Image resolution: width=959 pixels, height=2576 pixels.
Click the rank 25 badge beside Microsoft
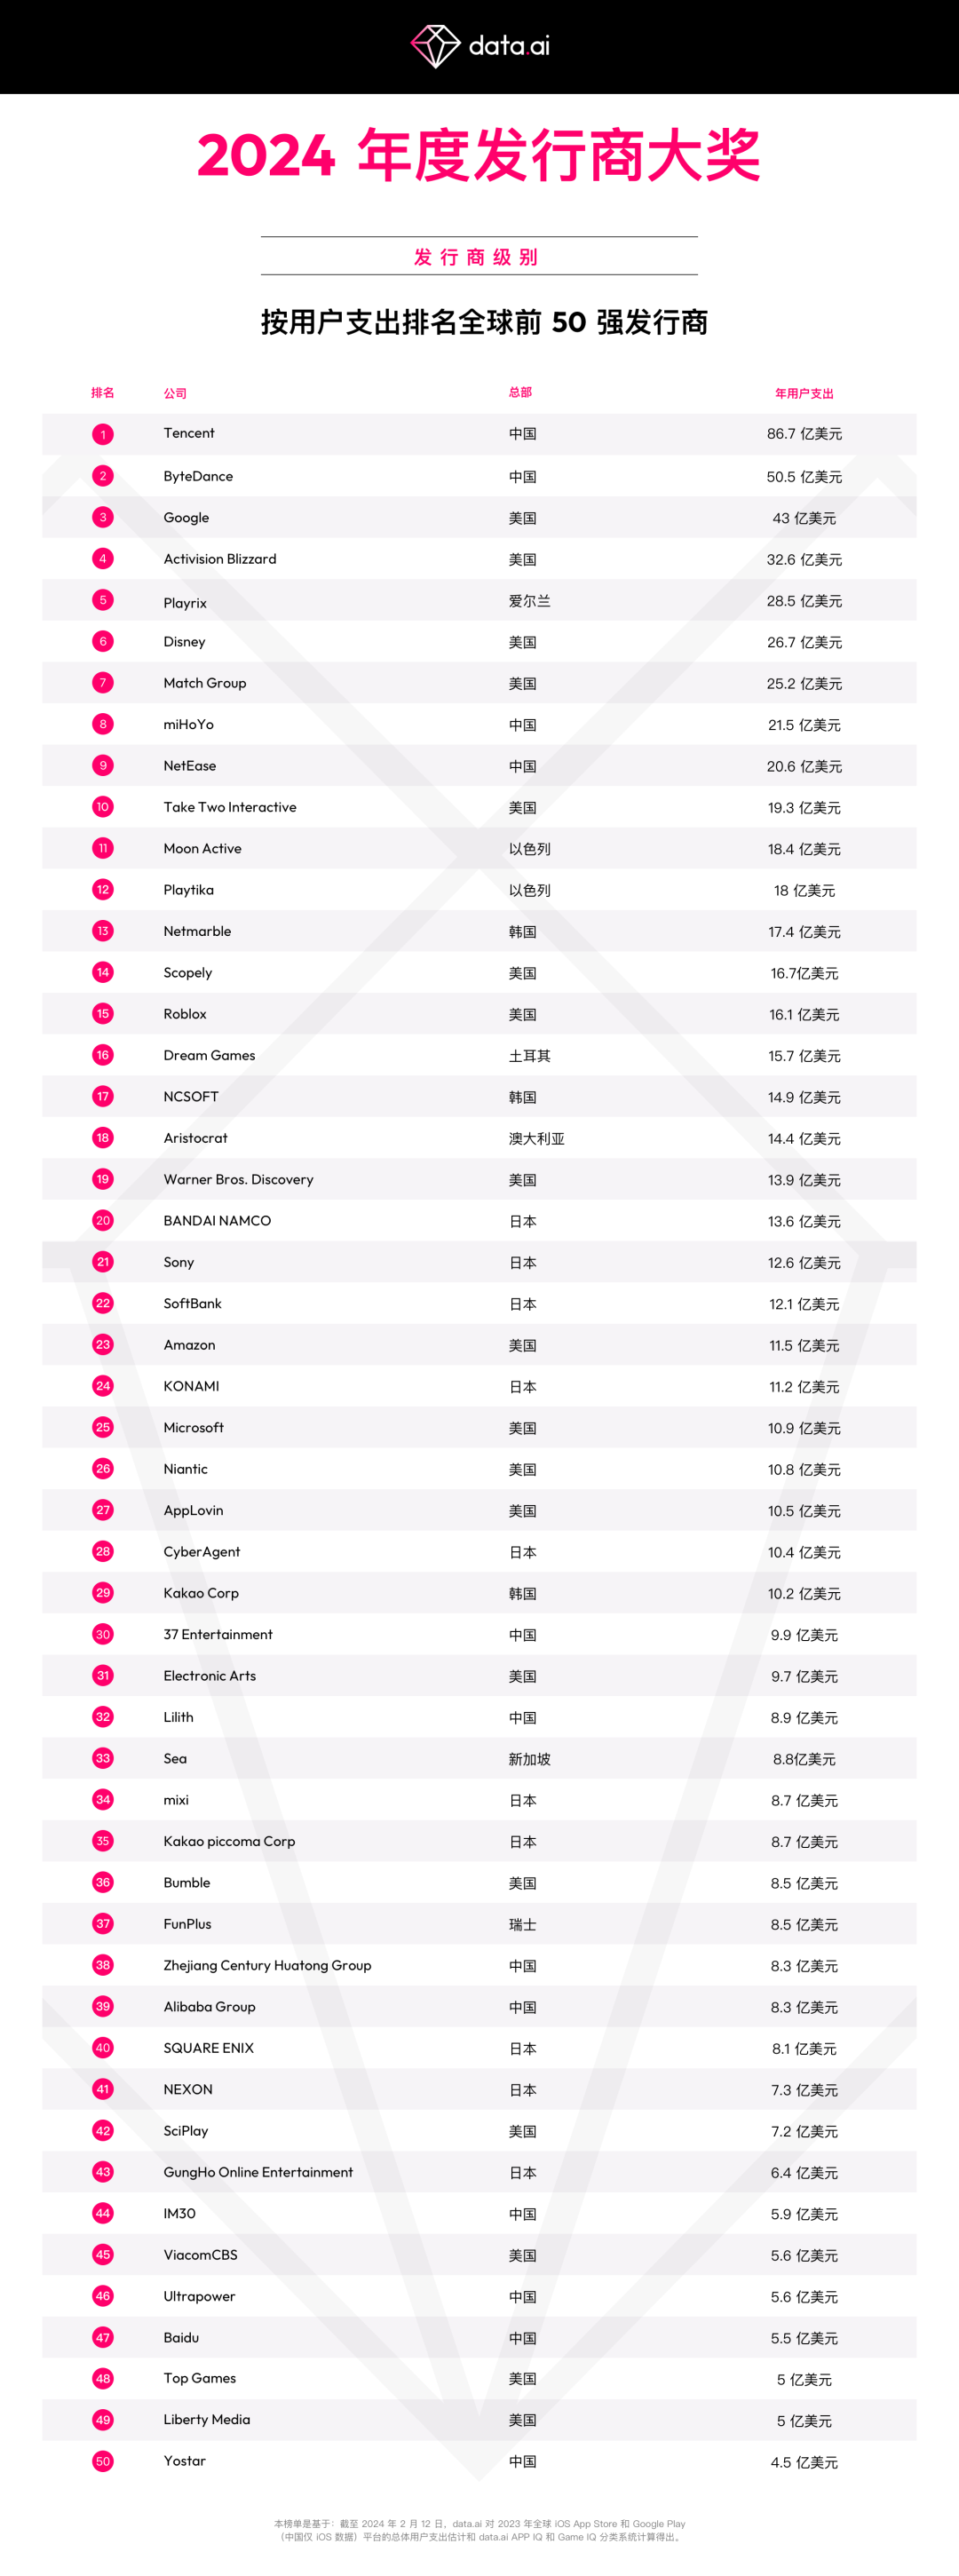(x=103, y=1427)
